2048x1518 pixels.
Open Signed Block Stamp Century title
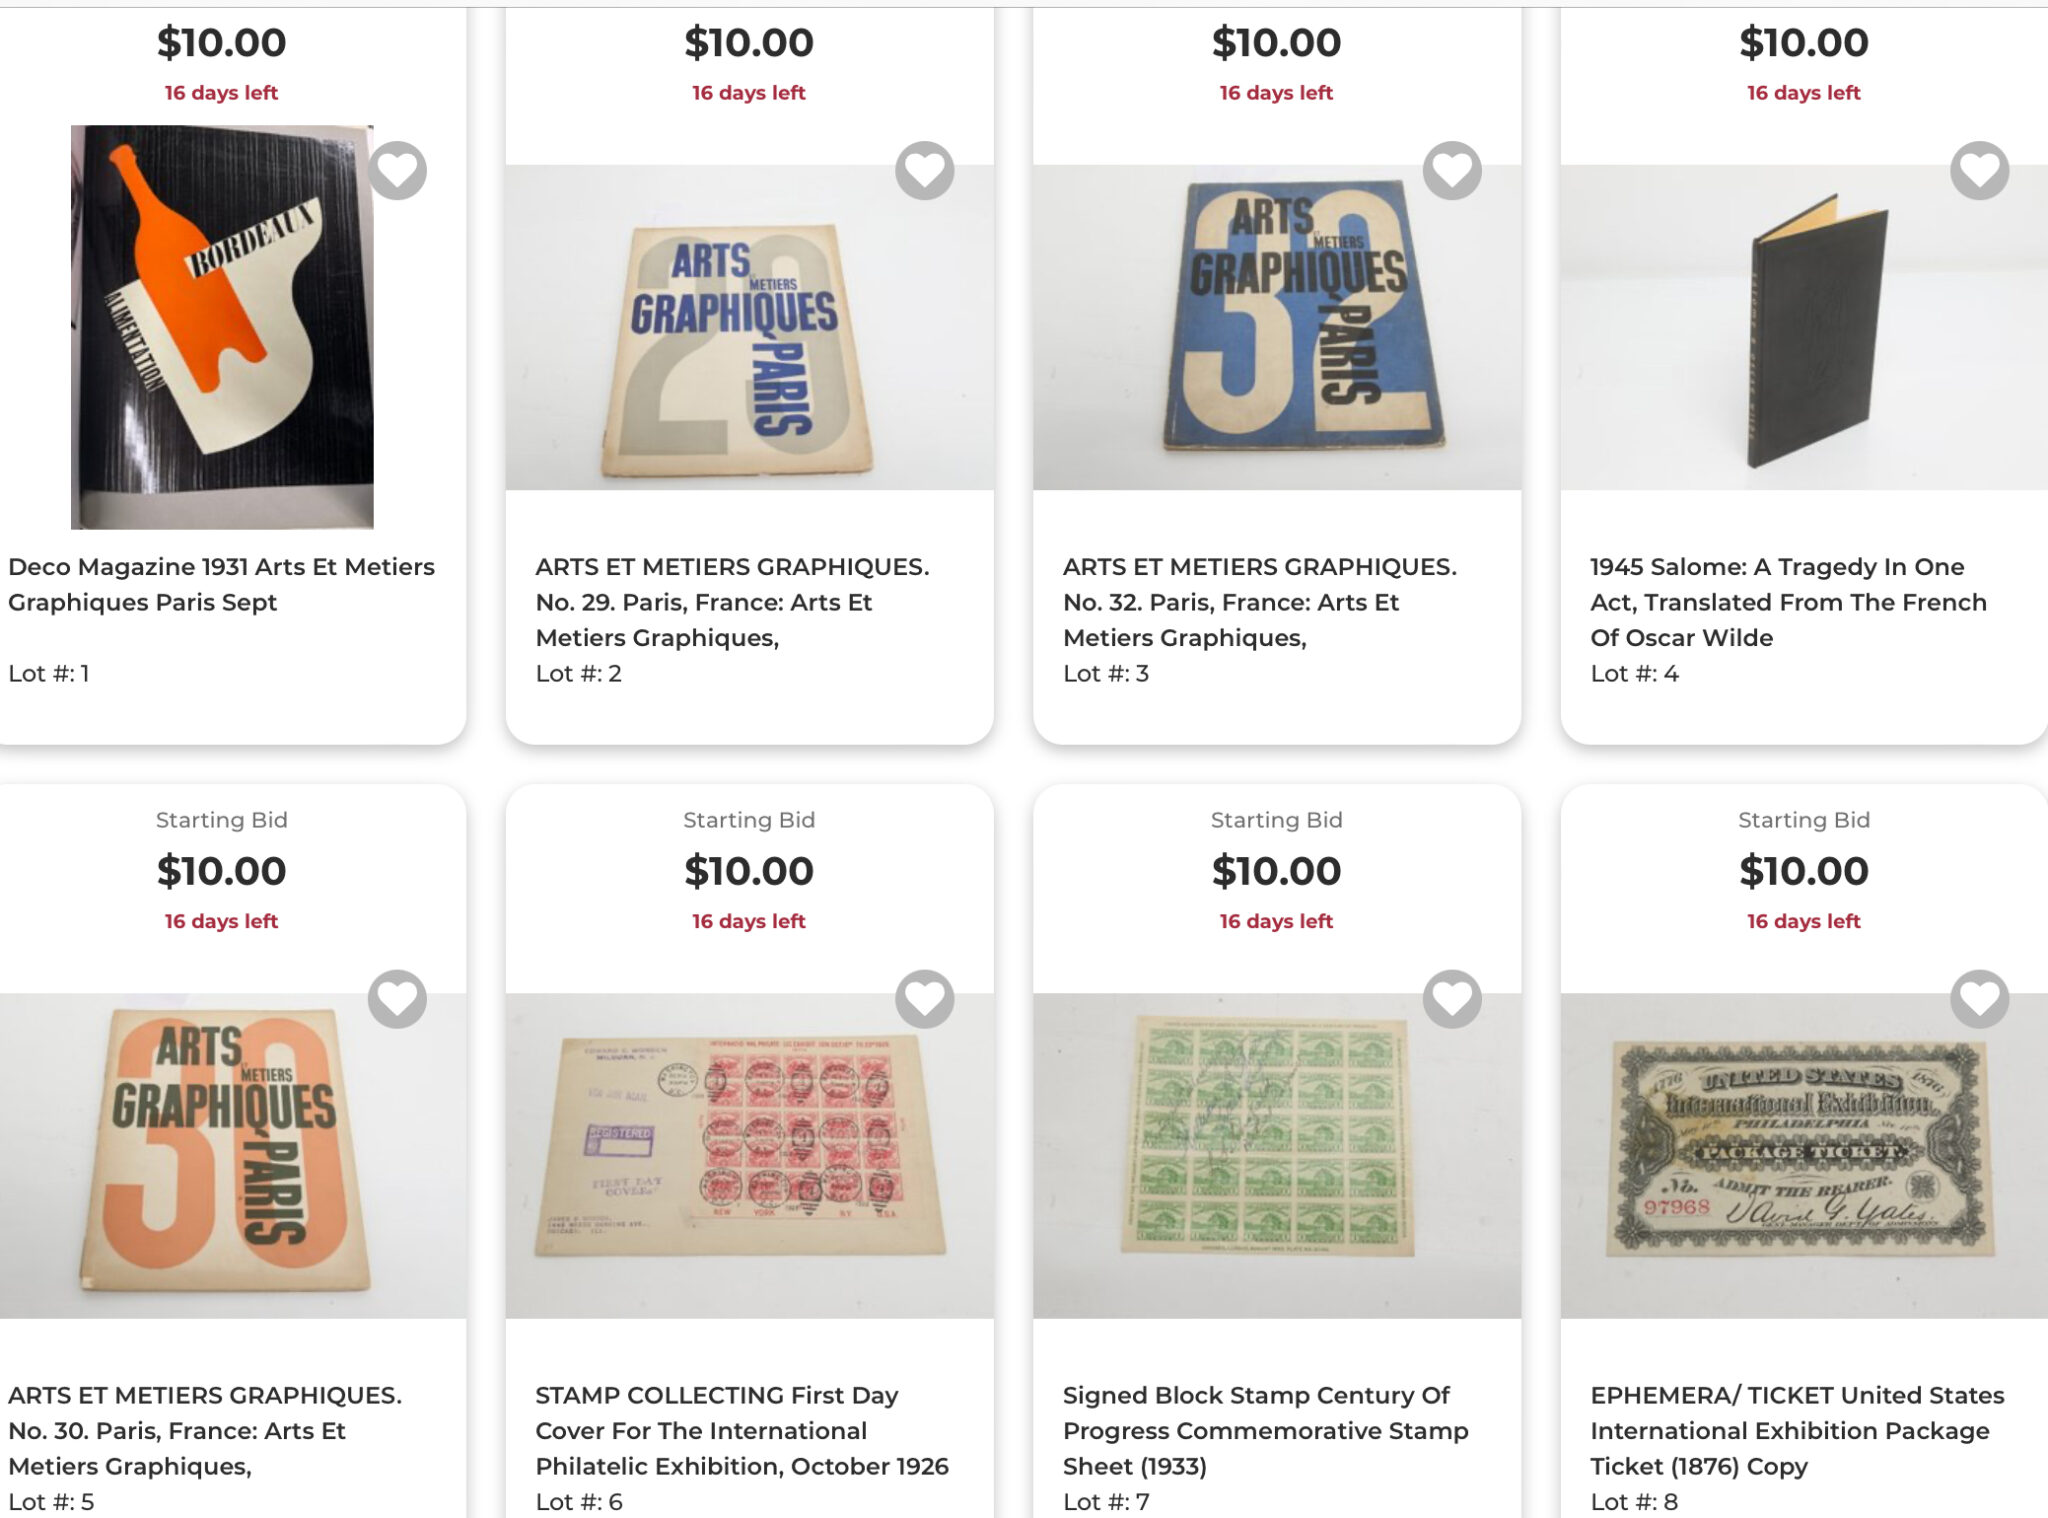(1265, 1430)
